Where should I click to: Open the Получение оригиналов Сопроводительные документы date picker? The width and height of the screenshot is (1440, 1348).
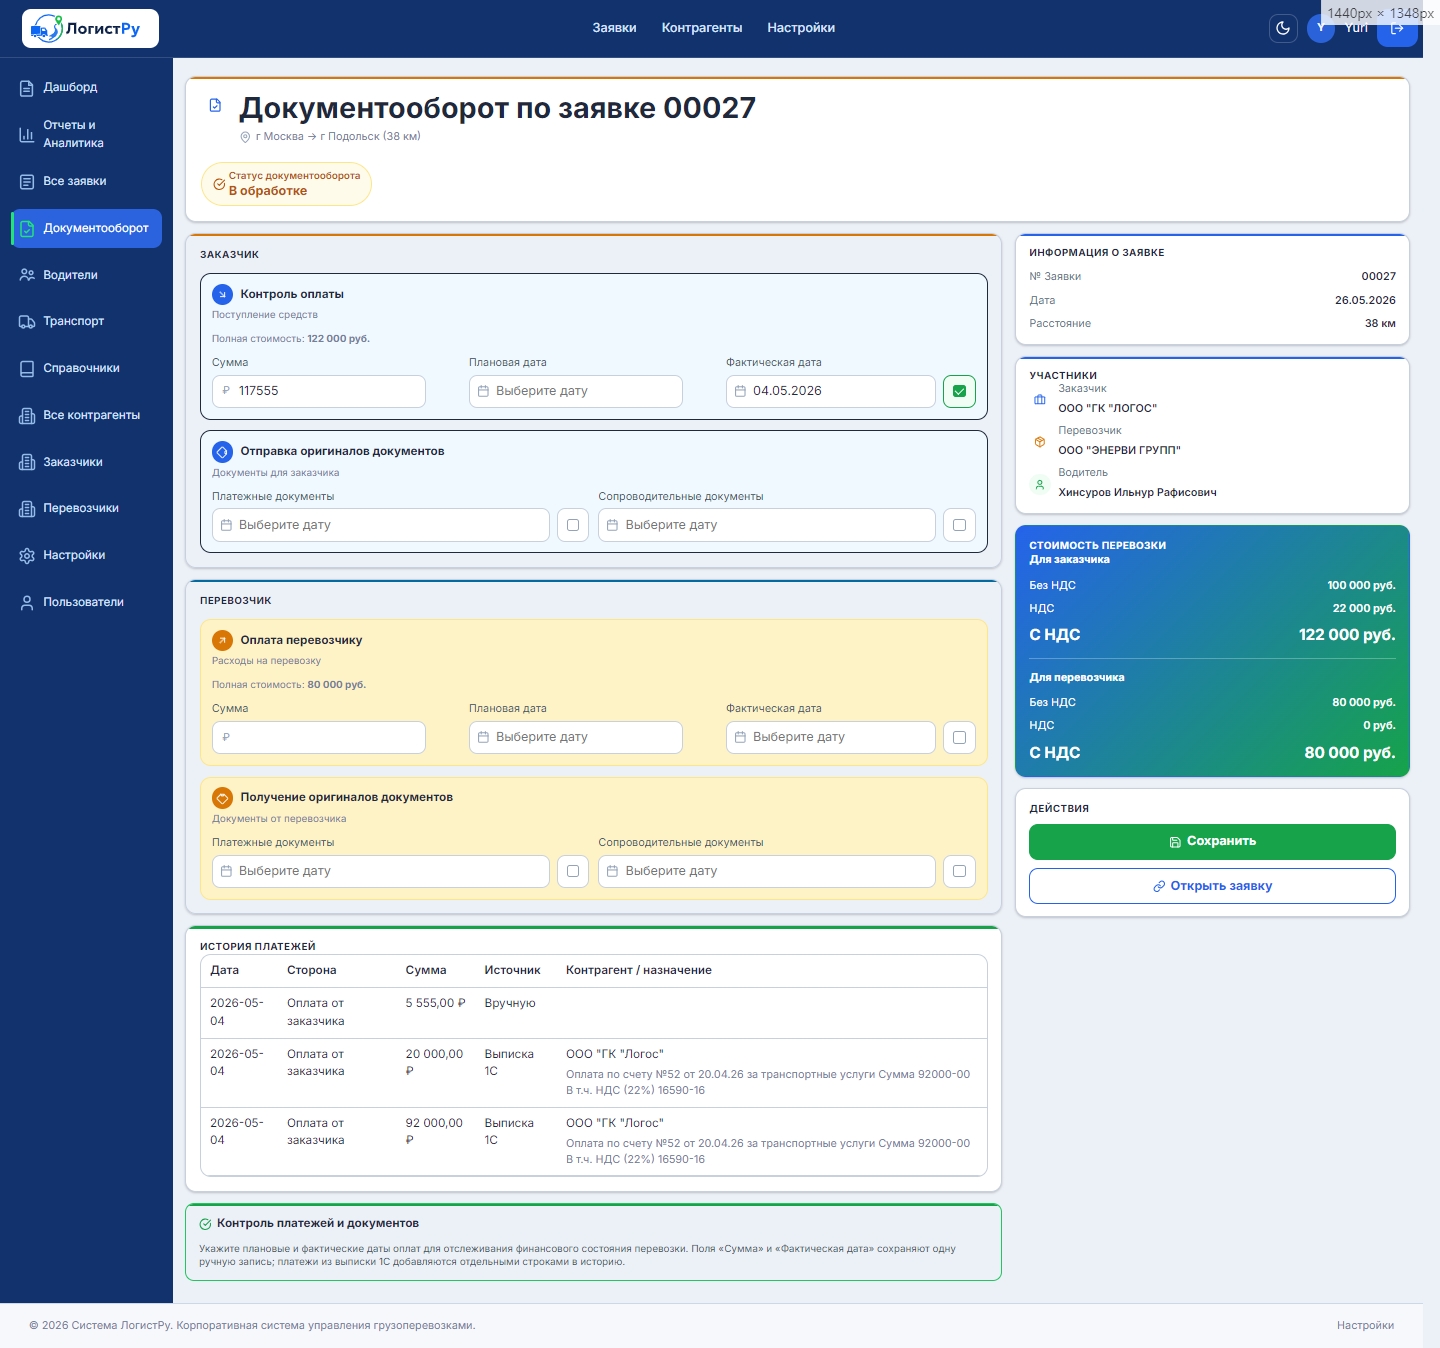coord(767,871)
